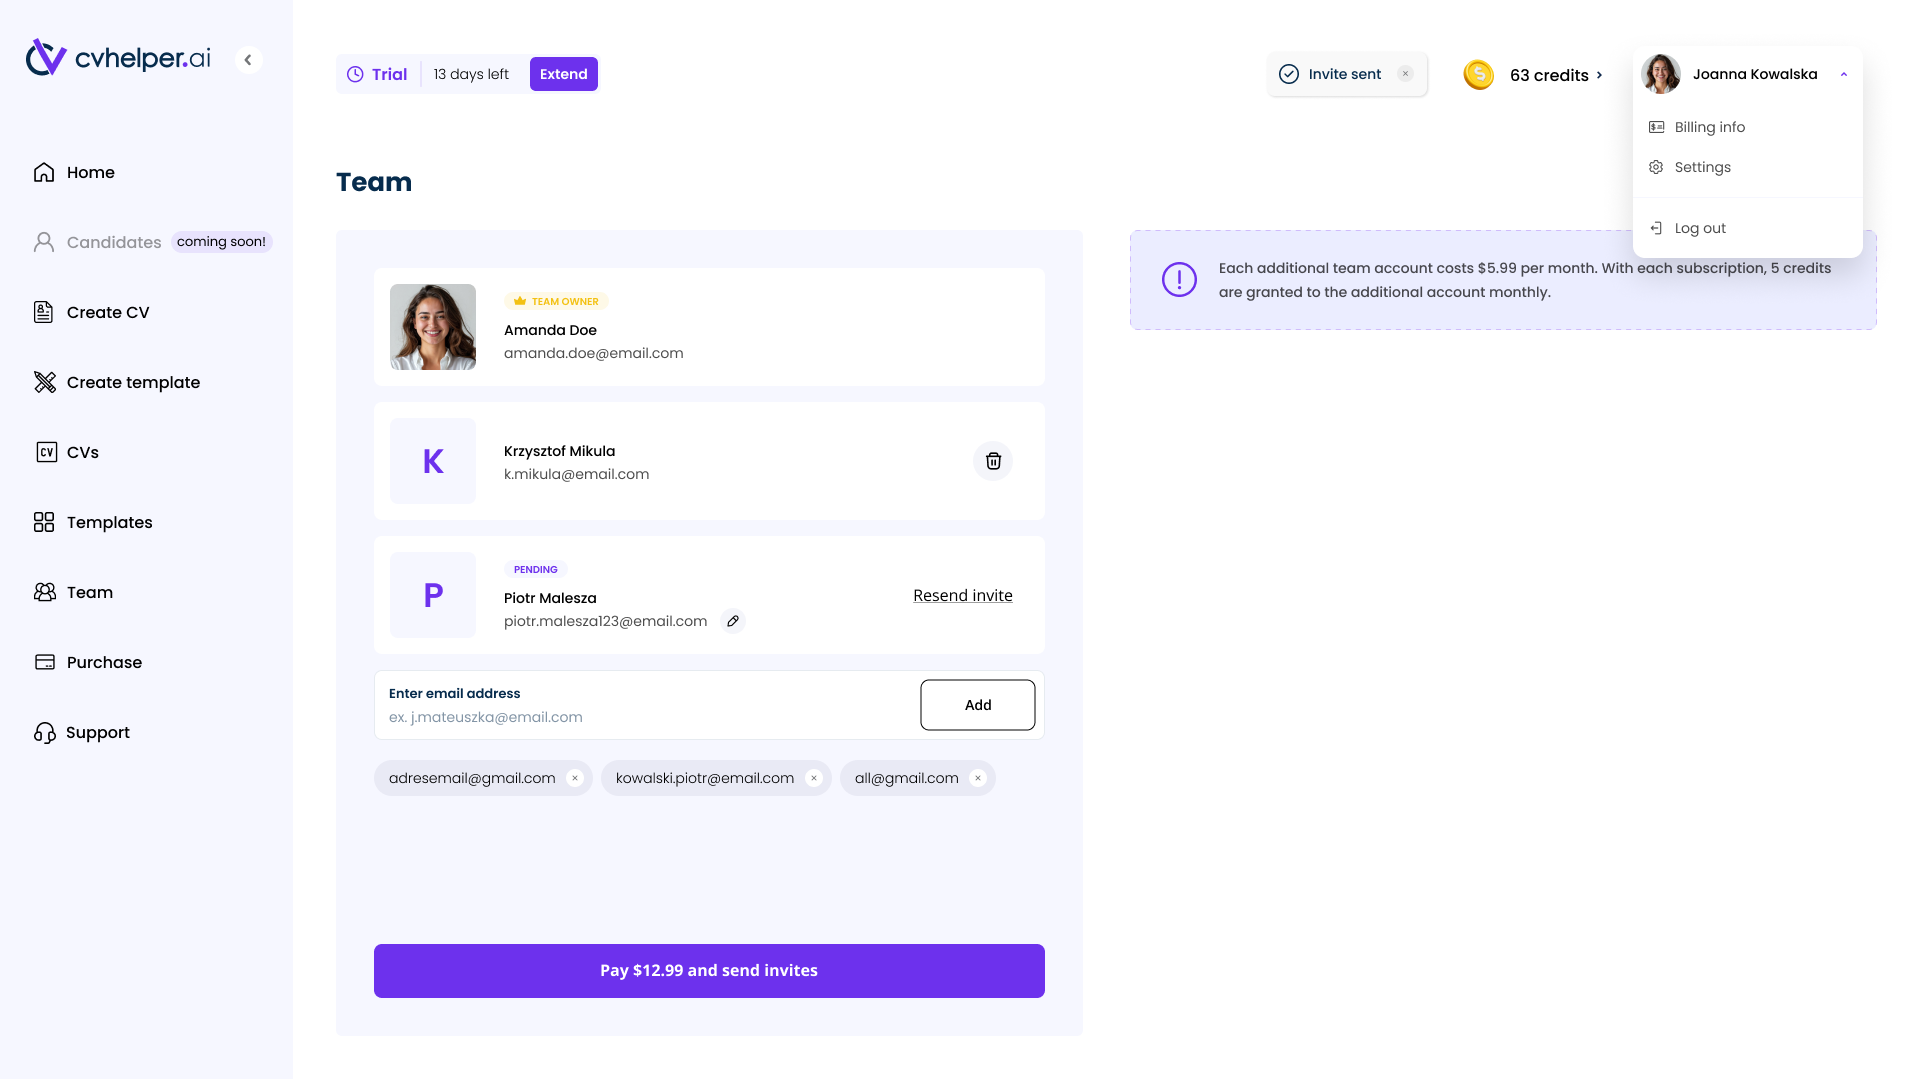The width and height of the screenshot is (1920, 1079).
Task: Remove the adresemail@gmail.com chip
Action: [575, 778]
